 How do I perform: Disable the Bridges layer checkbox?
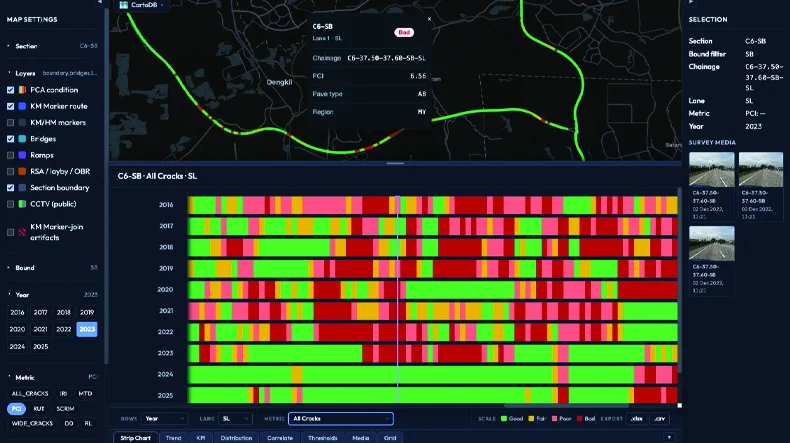click(x=11, y=139)
